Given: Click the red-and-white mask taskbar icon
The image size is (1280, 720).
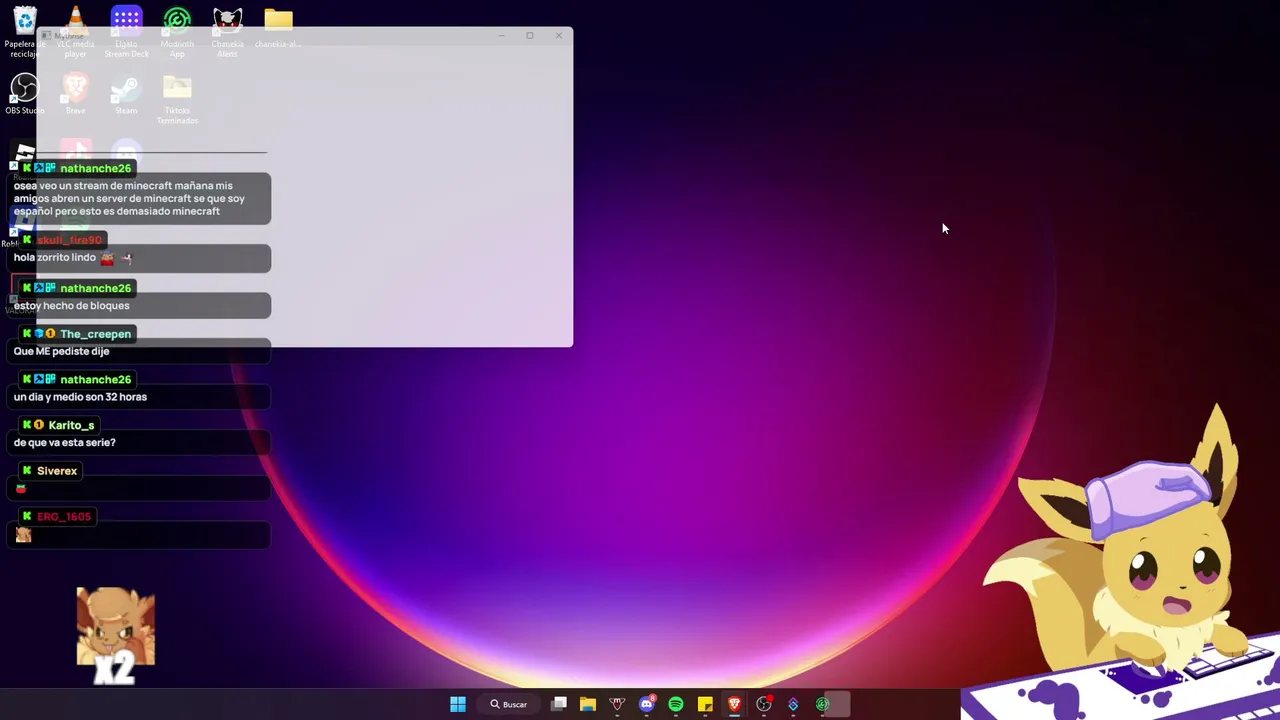Looking at the screenshot, I should click(x=617, y=704).
